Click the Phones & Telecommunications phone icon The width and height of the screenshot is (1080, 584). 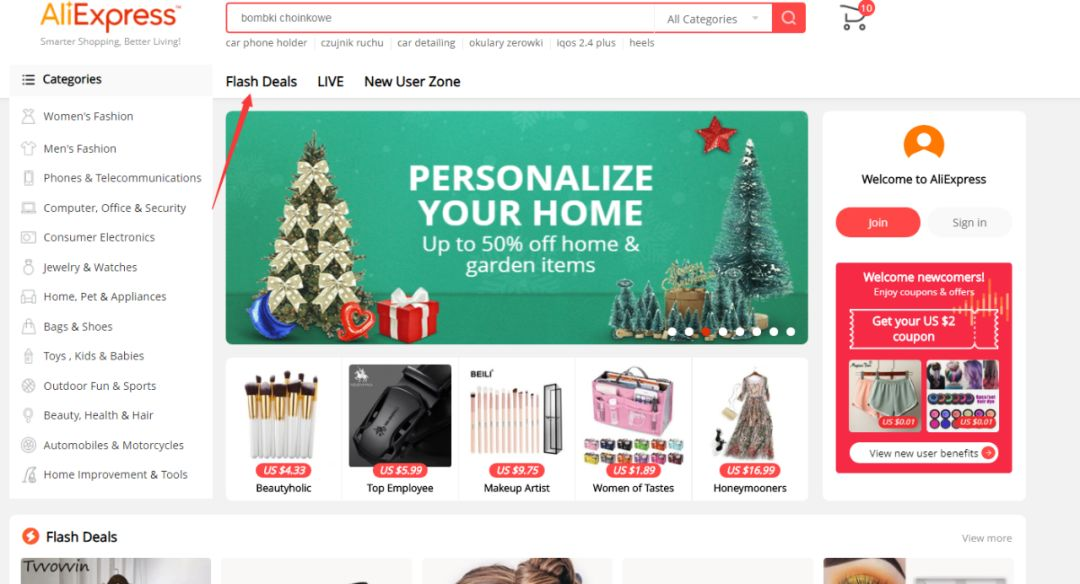tap(28, 178)
